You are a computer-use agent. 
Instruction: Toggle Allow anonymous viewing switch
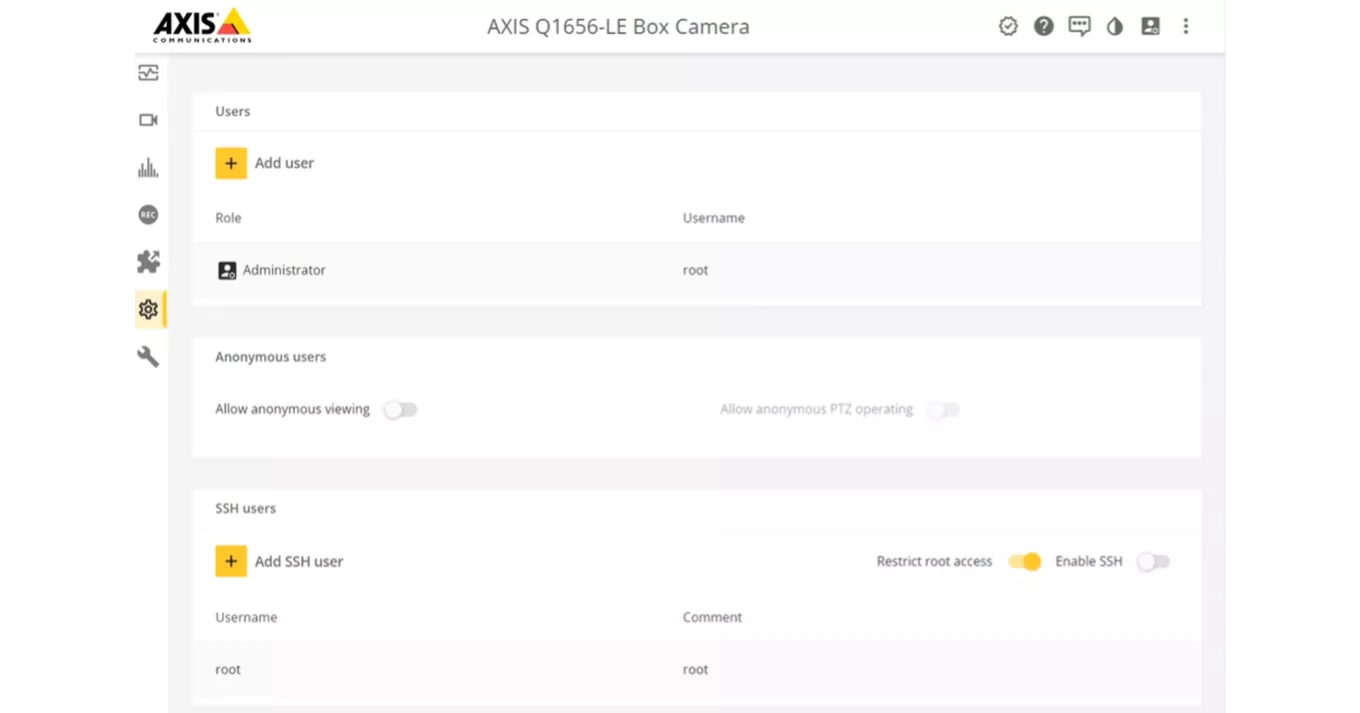[400, 409]
